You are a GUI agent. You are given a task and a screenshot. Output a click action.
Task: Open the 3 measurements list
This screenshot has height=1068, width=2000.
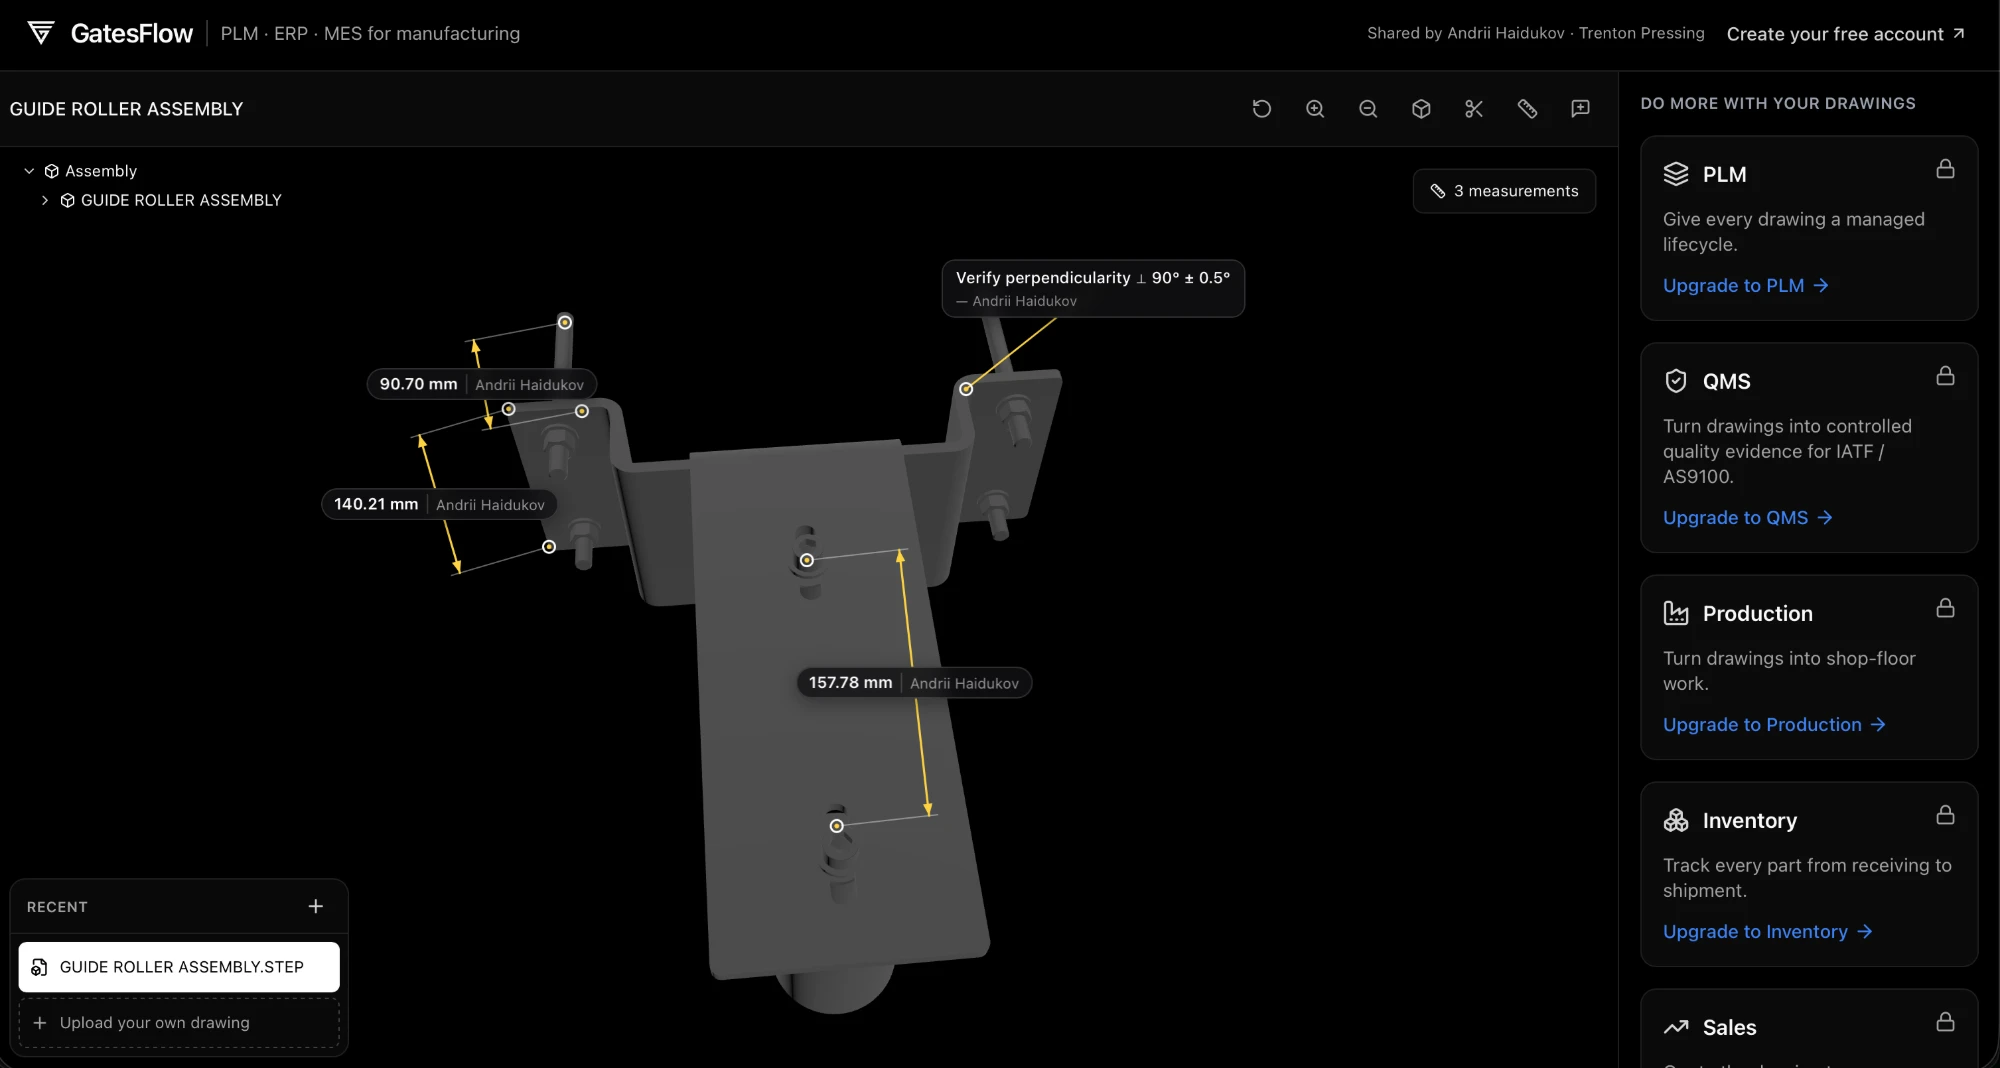pyautogui.click(x=1504, y=191)
